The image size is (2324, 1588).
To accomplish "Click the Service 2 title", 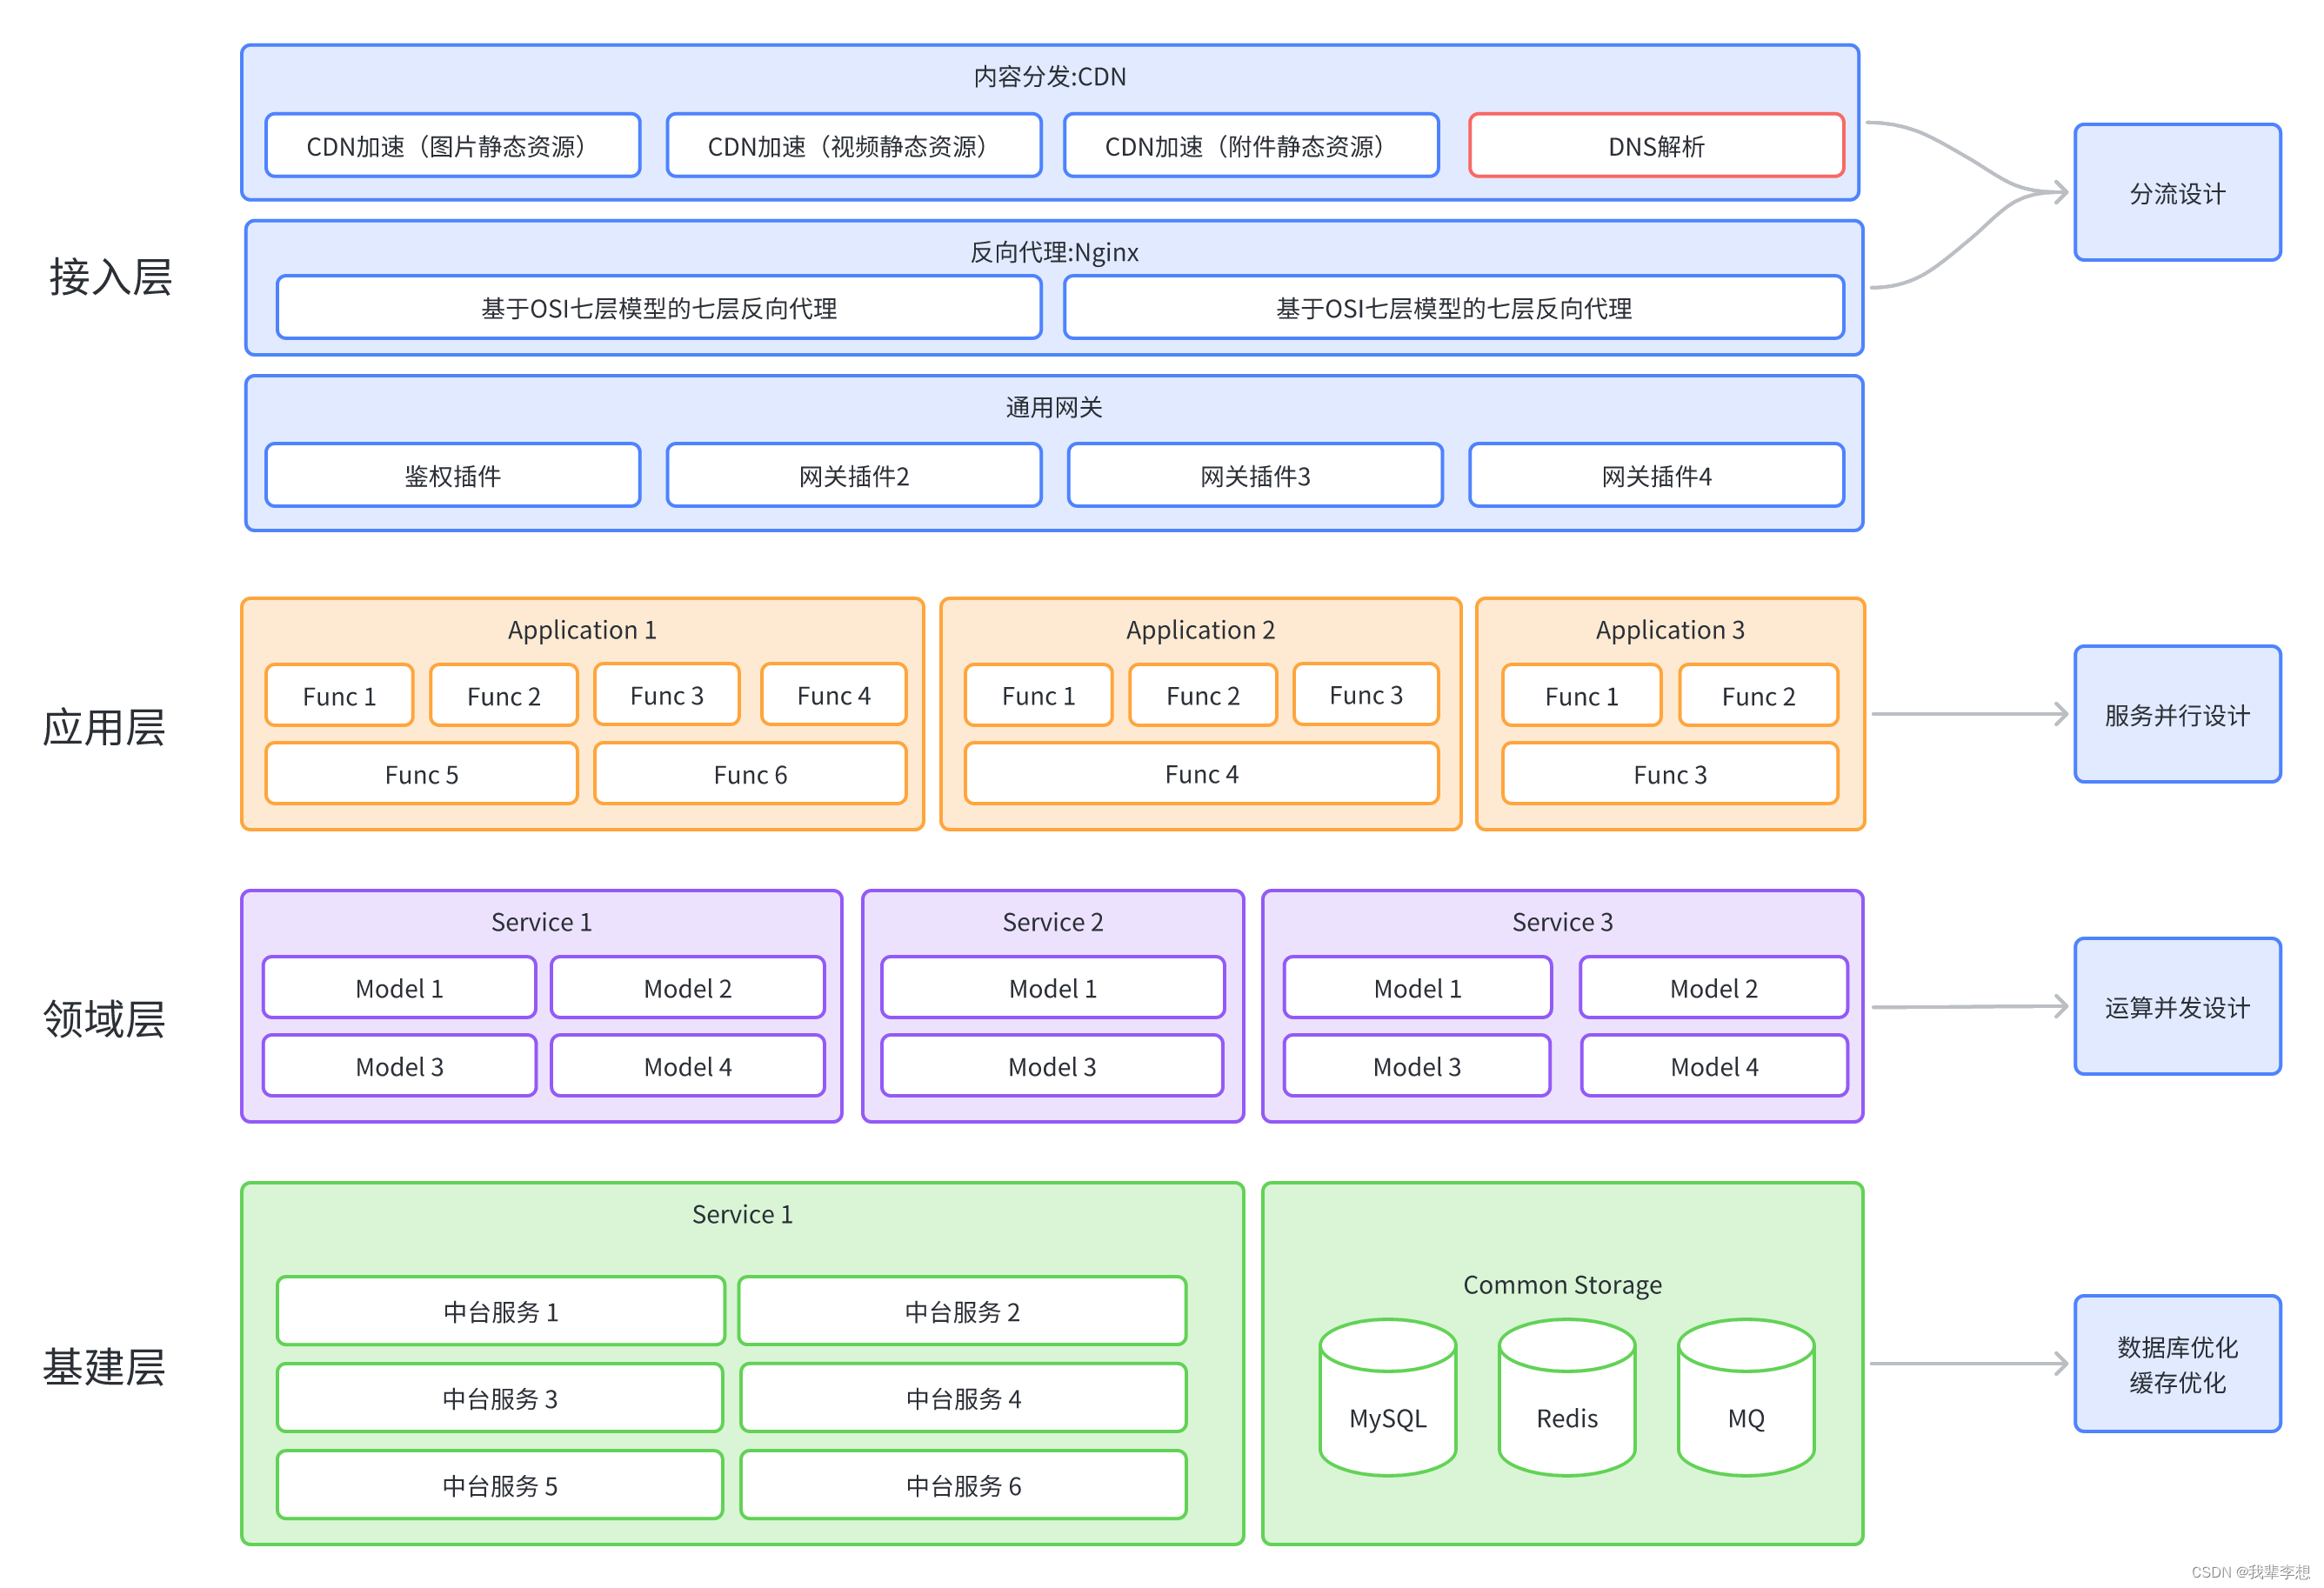I will coord(1053,922).
